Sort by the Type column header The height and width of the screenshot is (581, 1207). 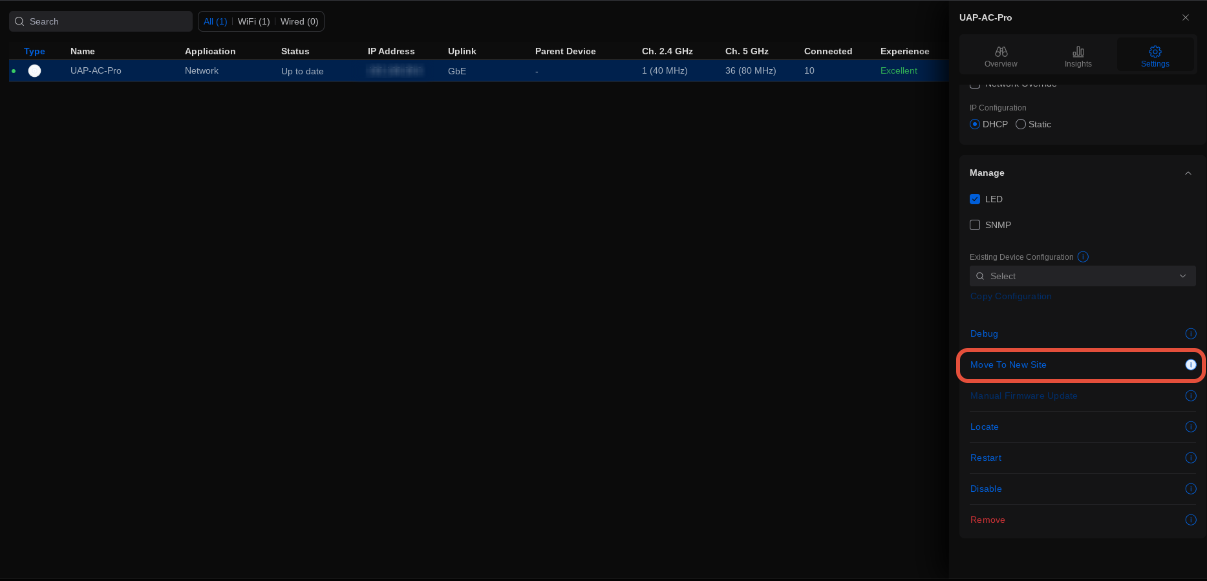click(34, 51)
